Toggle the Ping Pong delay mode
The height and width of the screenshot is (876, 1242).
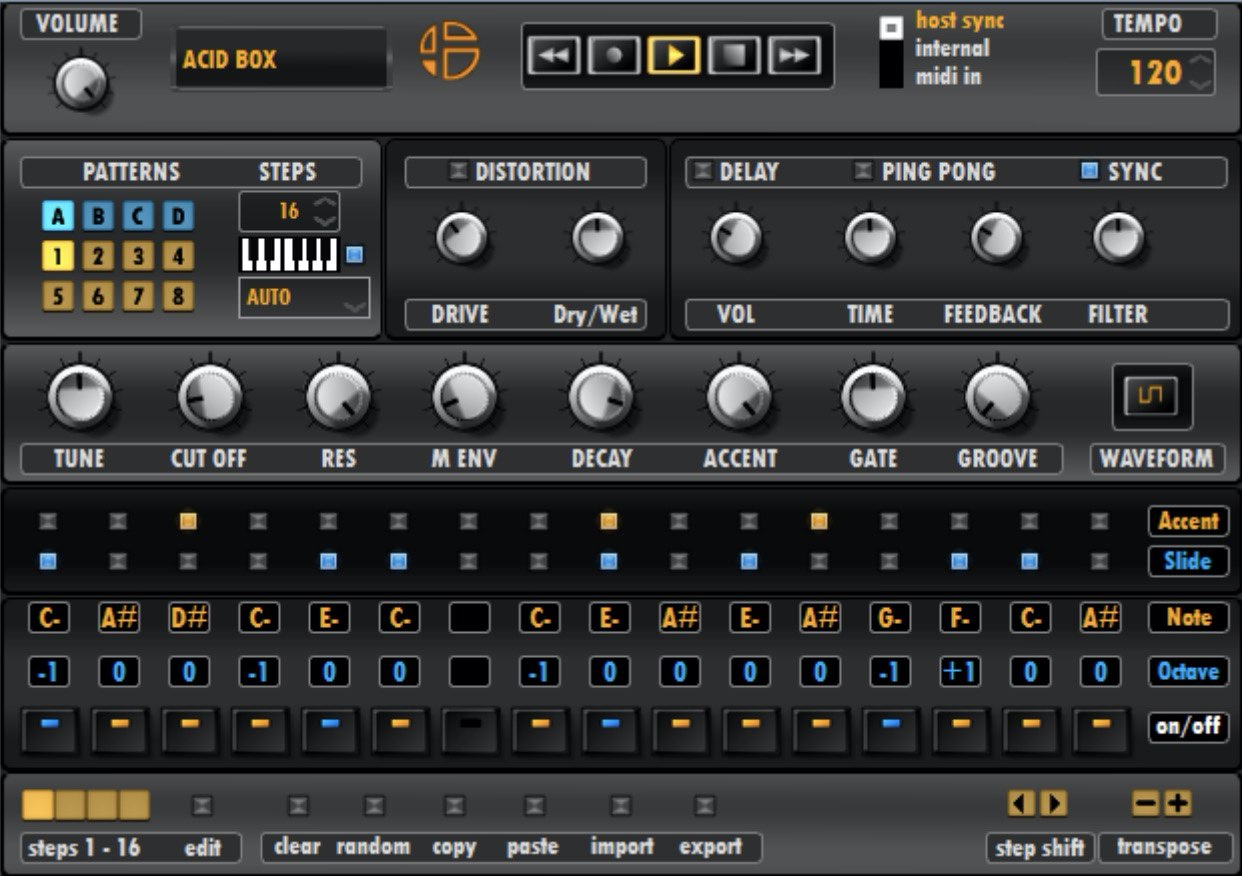862,171
